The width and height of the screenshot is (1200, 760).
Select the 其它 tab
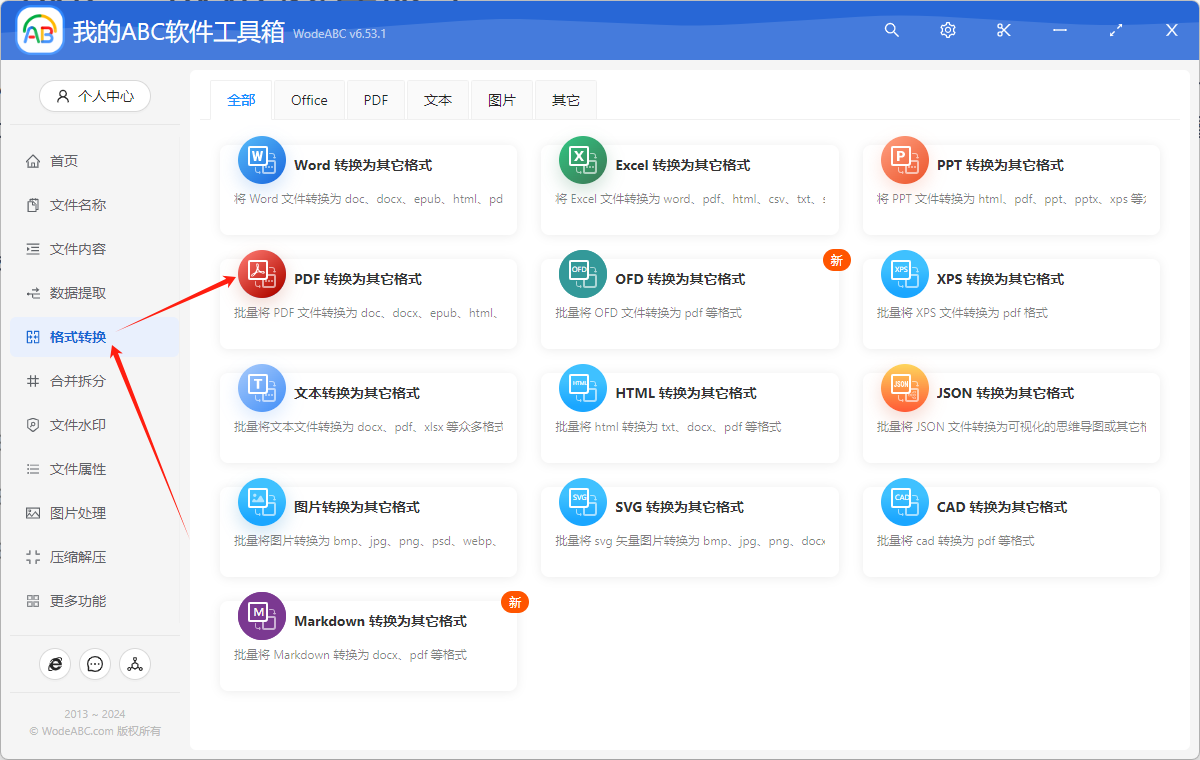(x=565, y=99)
